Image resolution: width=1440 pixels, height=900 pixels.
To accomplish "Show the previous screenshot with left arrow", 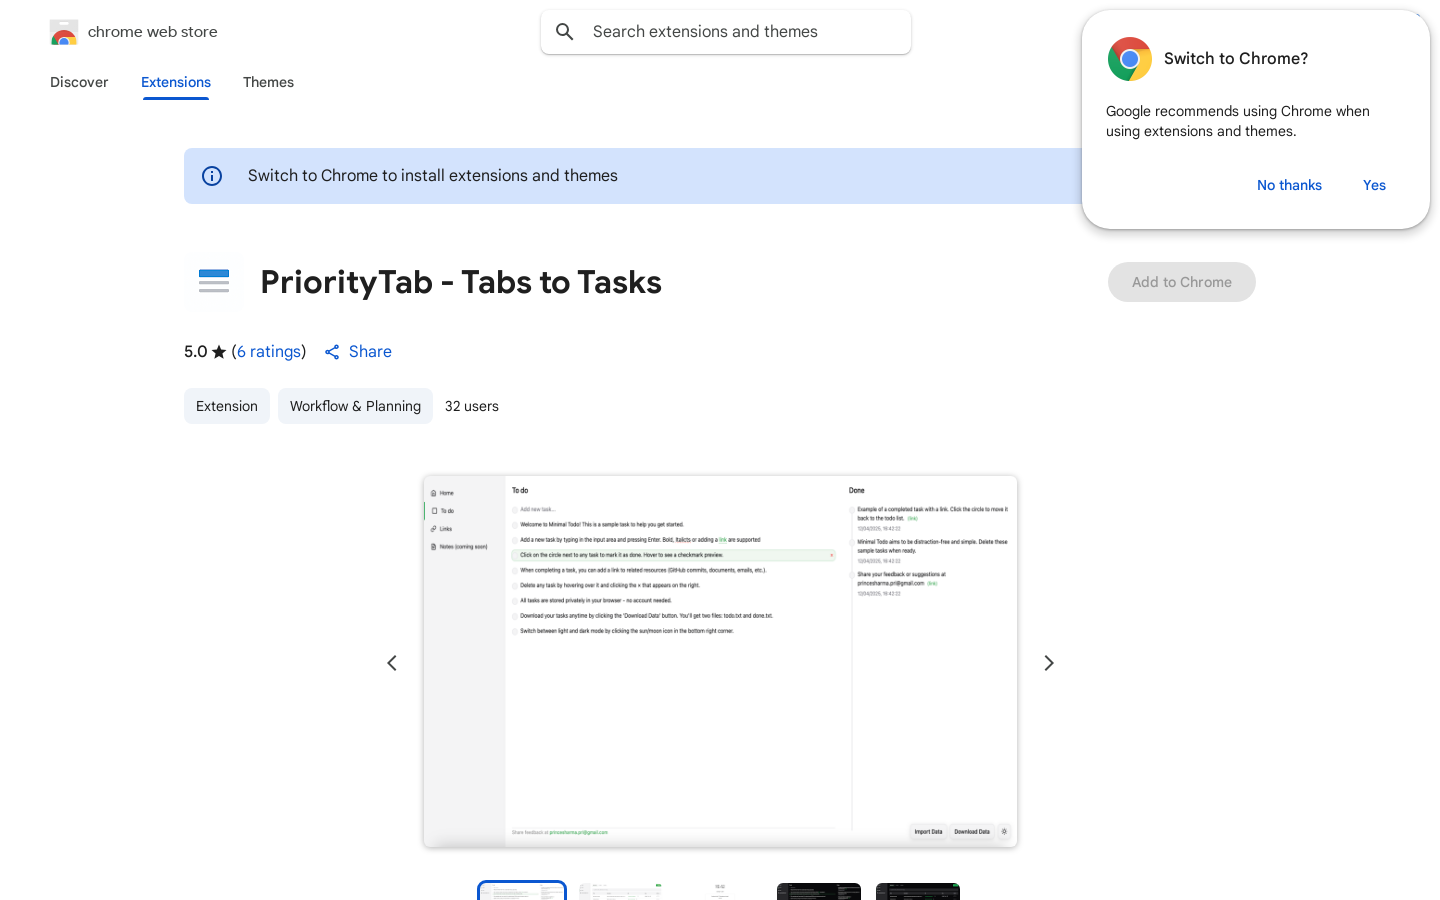I will [x=392, y=663].
